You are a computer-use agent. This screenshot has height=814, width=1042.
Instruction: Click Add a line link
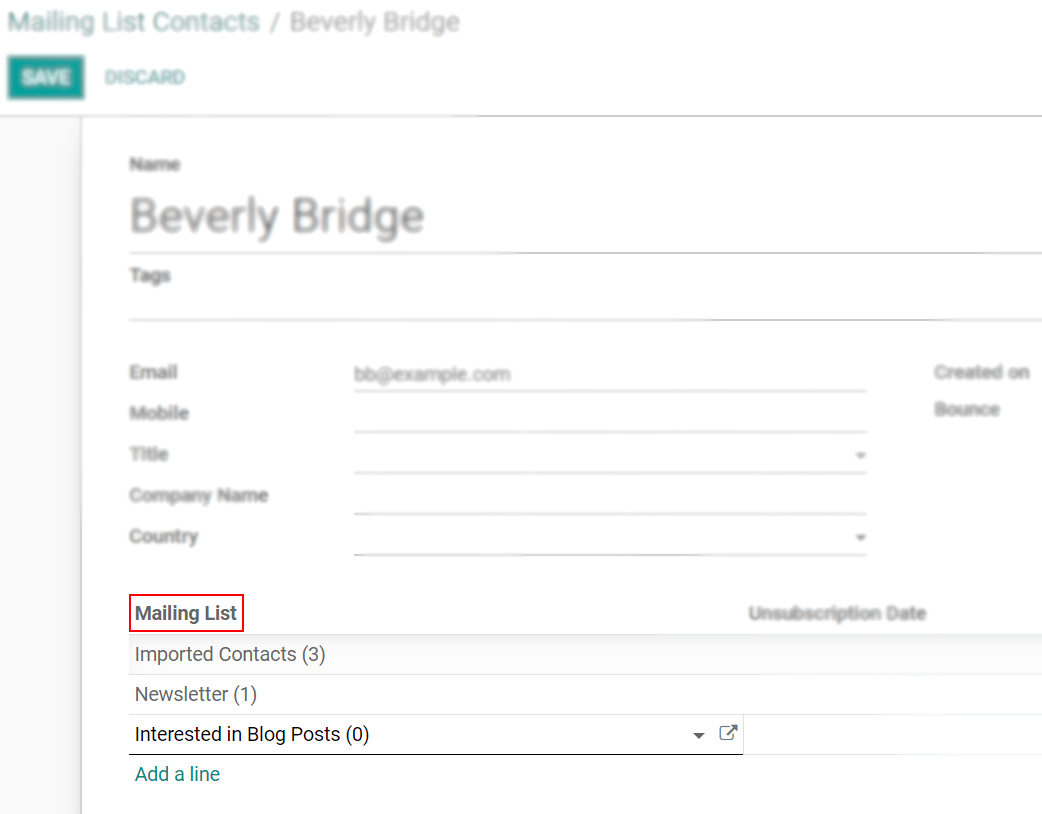click(x=177, y=774)
